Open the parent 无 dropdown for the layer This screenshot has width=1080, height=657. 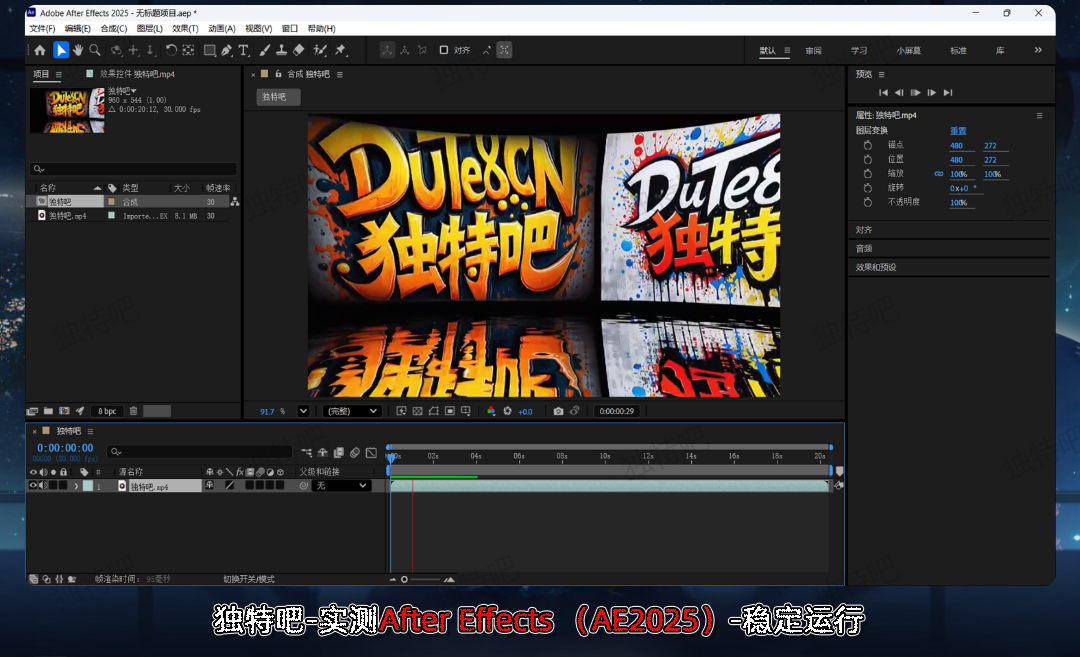tap(342, 486)
